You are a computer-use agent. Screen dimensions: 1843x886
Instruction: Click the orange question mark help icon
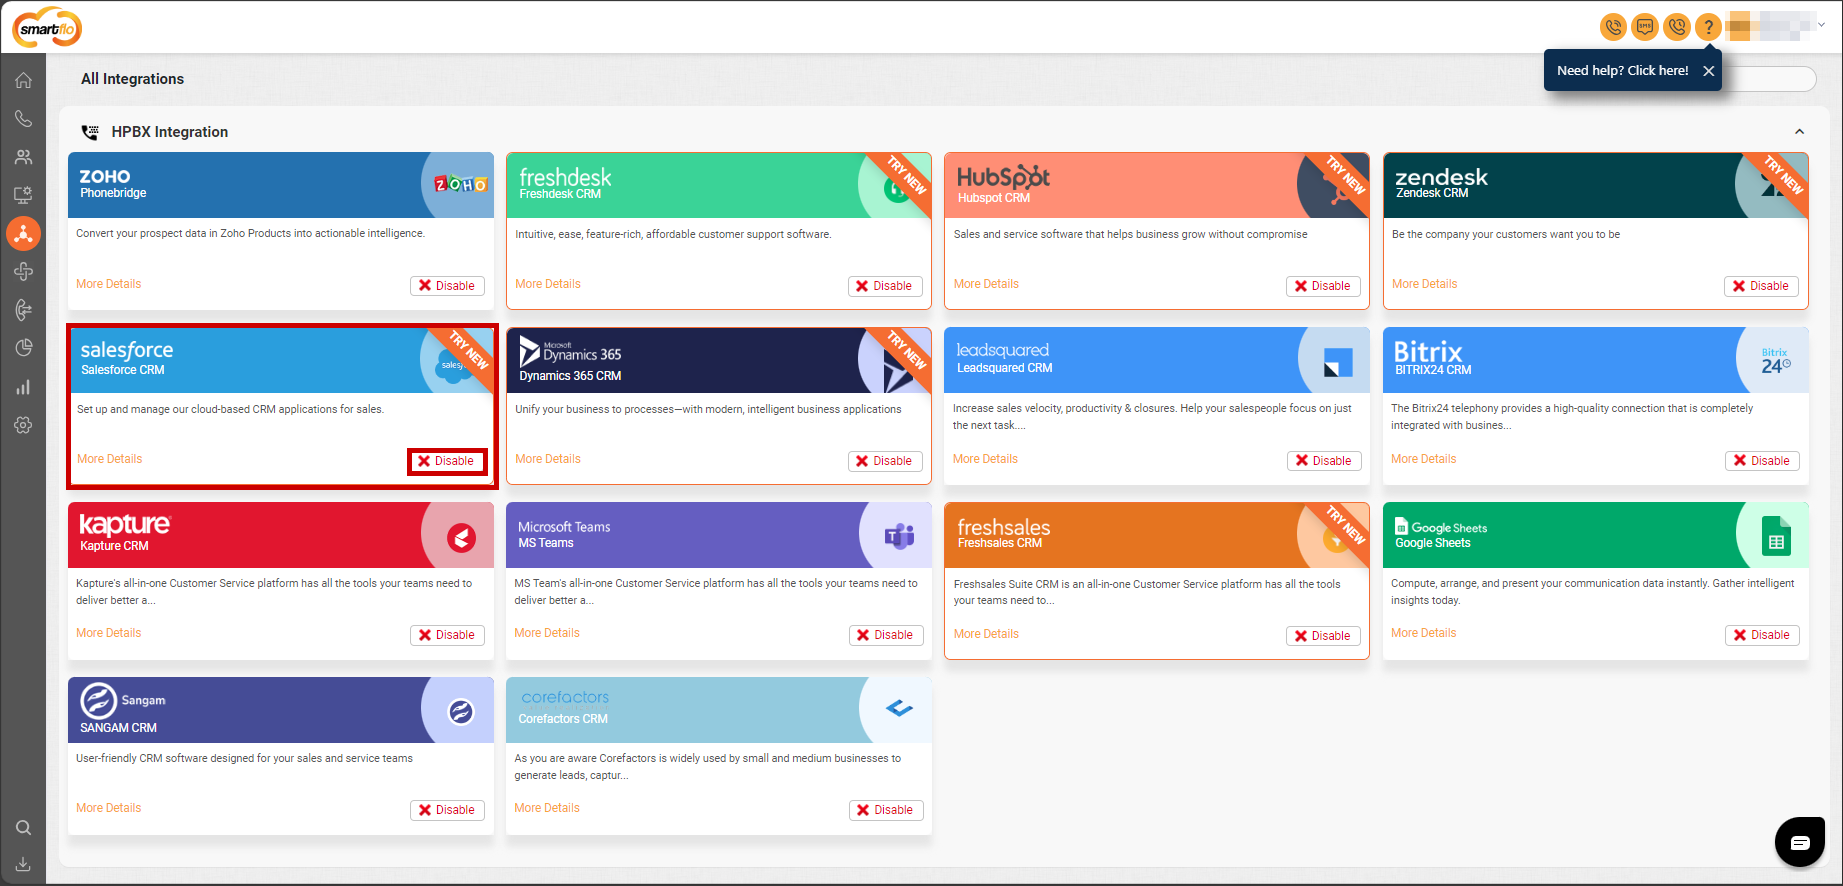pyautogui.click(x=1709, y=27)
